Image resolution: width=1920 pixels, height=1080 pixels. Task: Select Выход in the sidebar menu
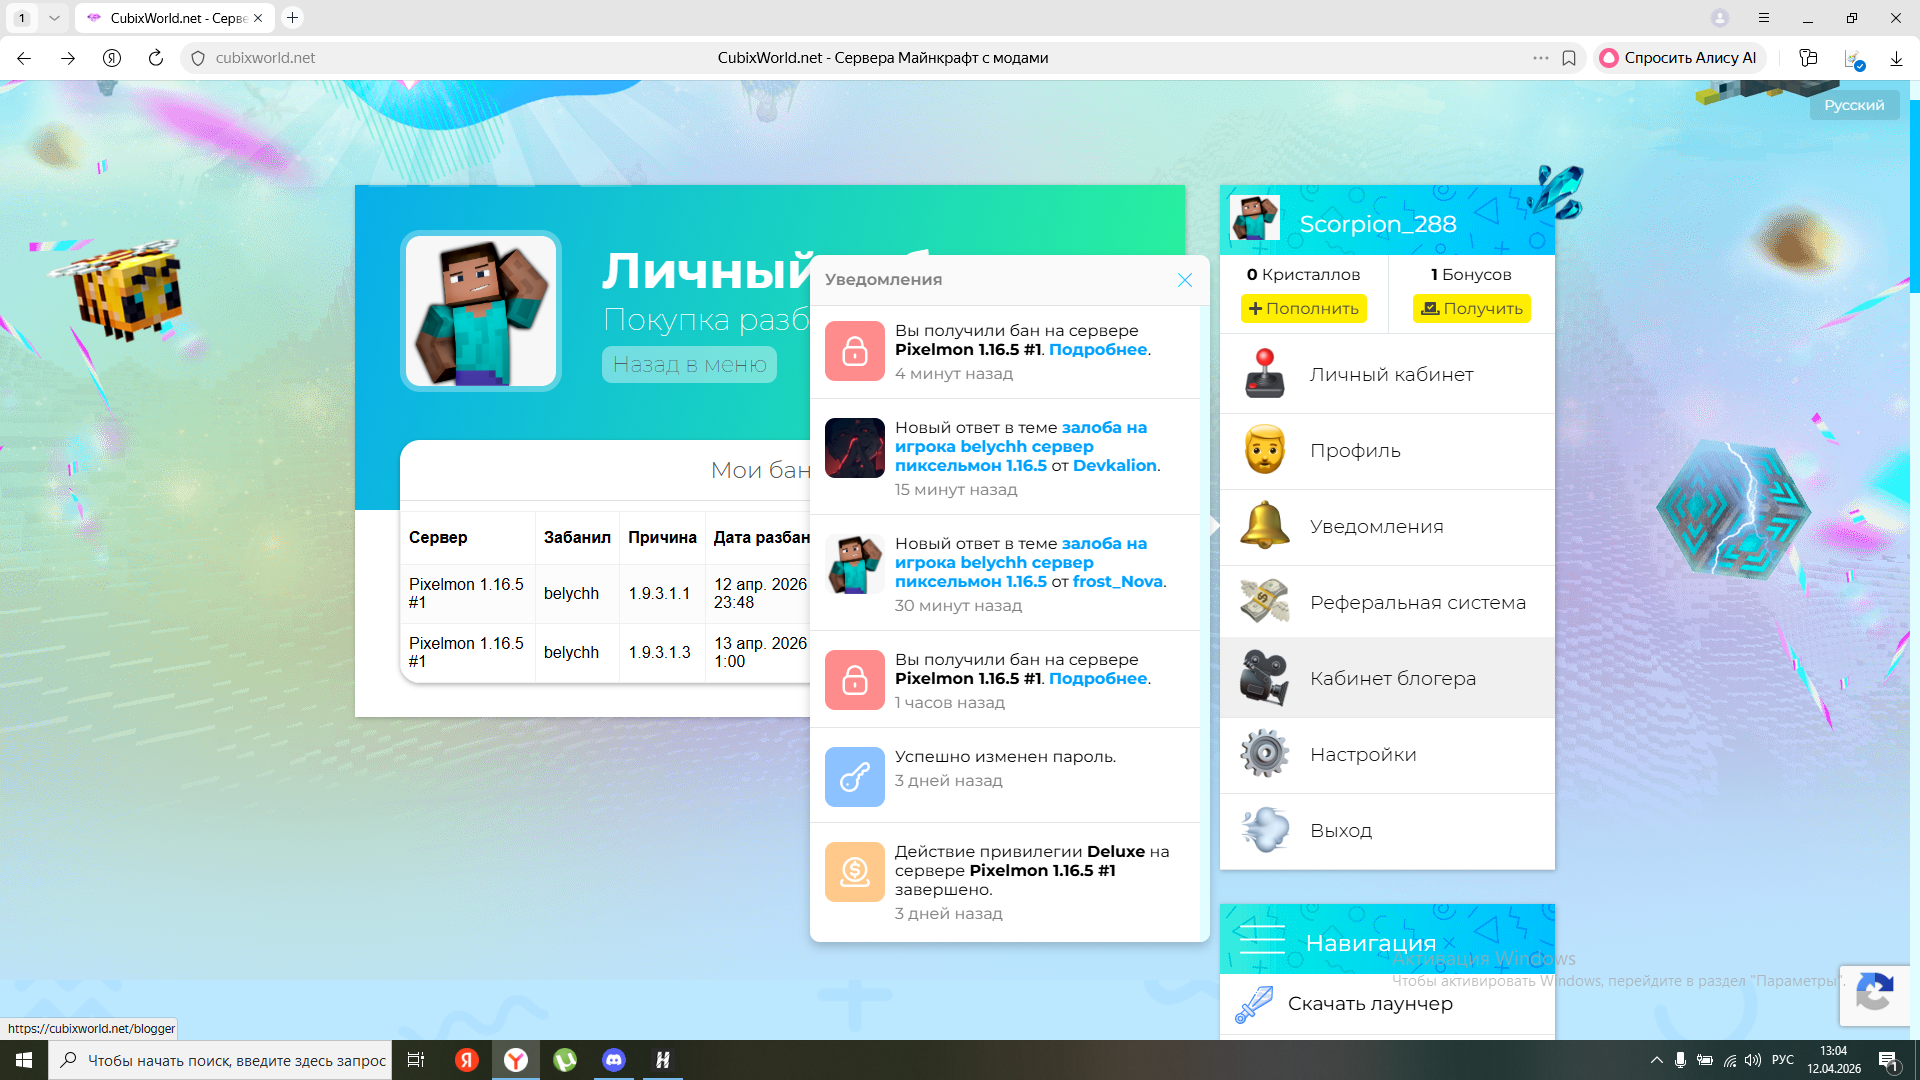coord(1340,831)
